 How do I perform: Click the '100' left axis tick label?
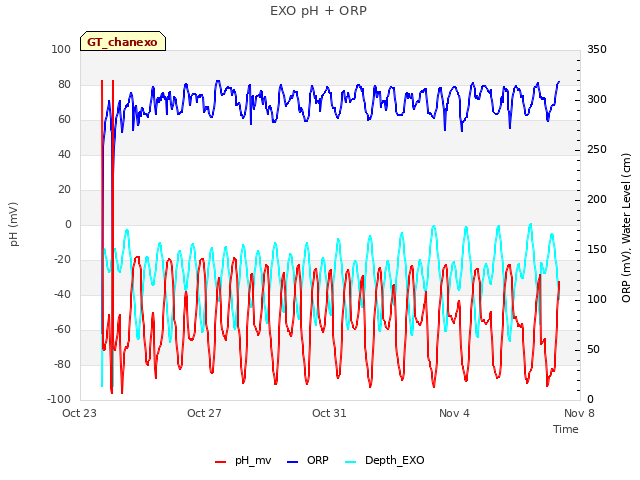coord(61,49)
